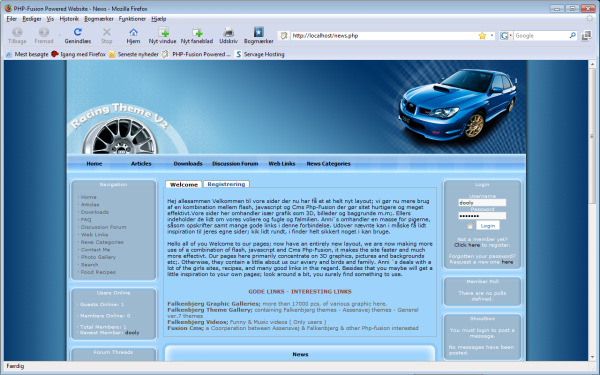Reload page with Genindlæs icon

coord(78,32)
